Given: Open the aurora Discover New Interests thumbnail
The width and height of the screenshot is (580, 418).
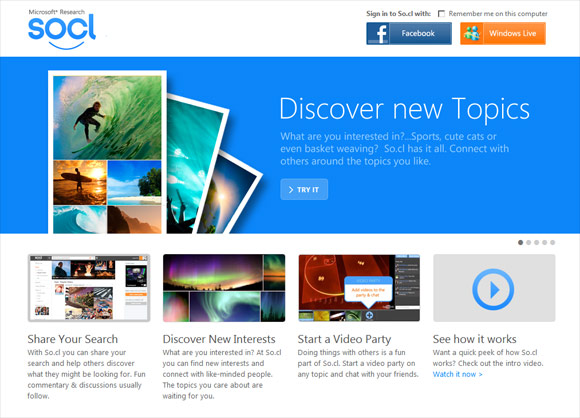Looking at the screenshot, I should (x=224, y=288).
